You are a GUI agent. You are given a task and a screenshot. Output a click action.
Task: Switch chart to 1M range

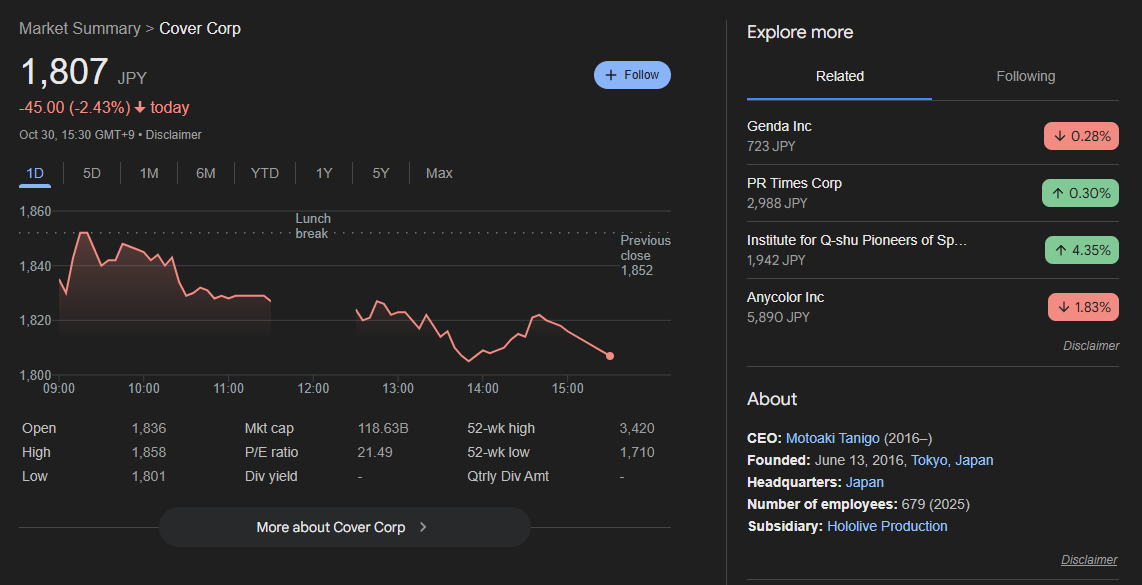click(149, 173)
